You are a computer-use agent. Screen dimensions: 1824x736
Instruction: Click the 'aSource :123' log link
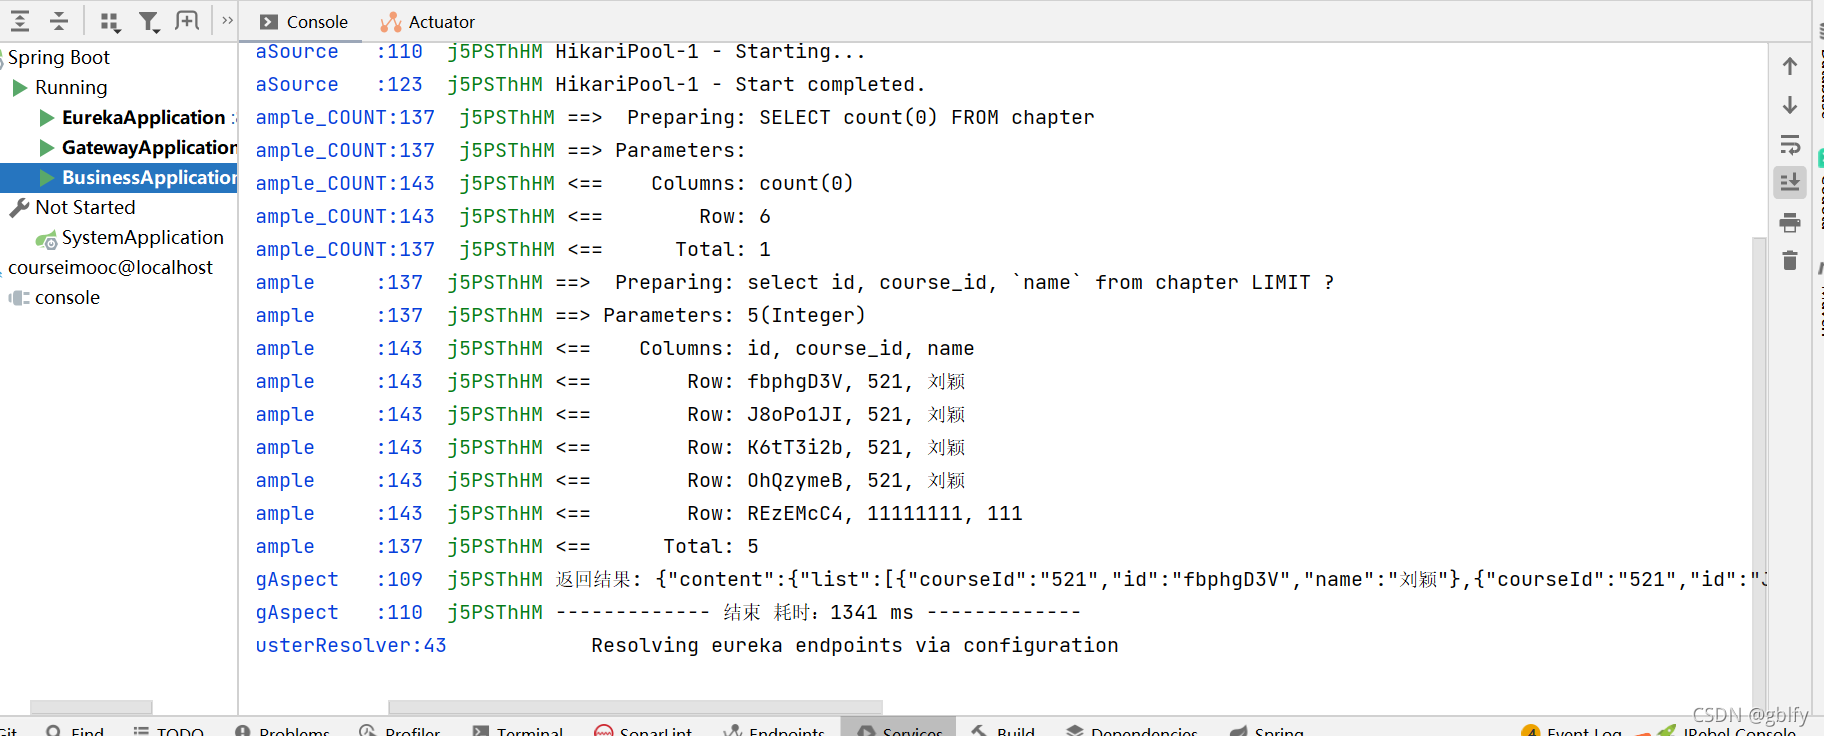pos(339,84)
